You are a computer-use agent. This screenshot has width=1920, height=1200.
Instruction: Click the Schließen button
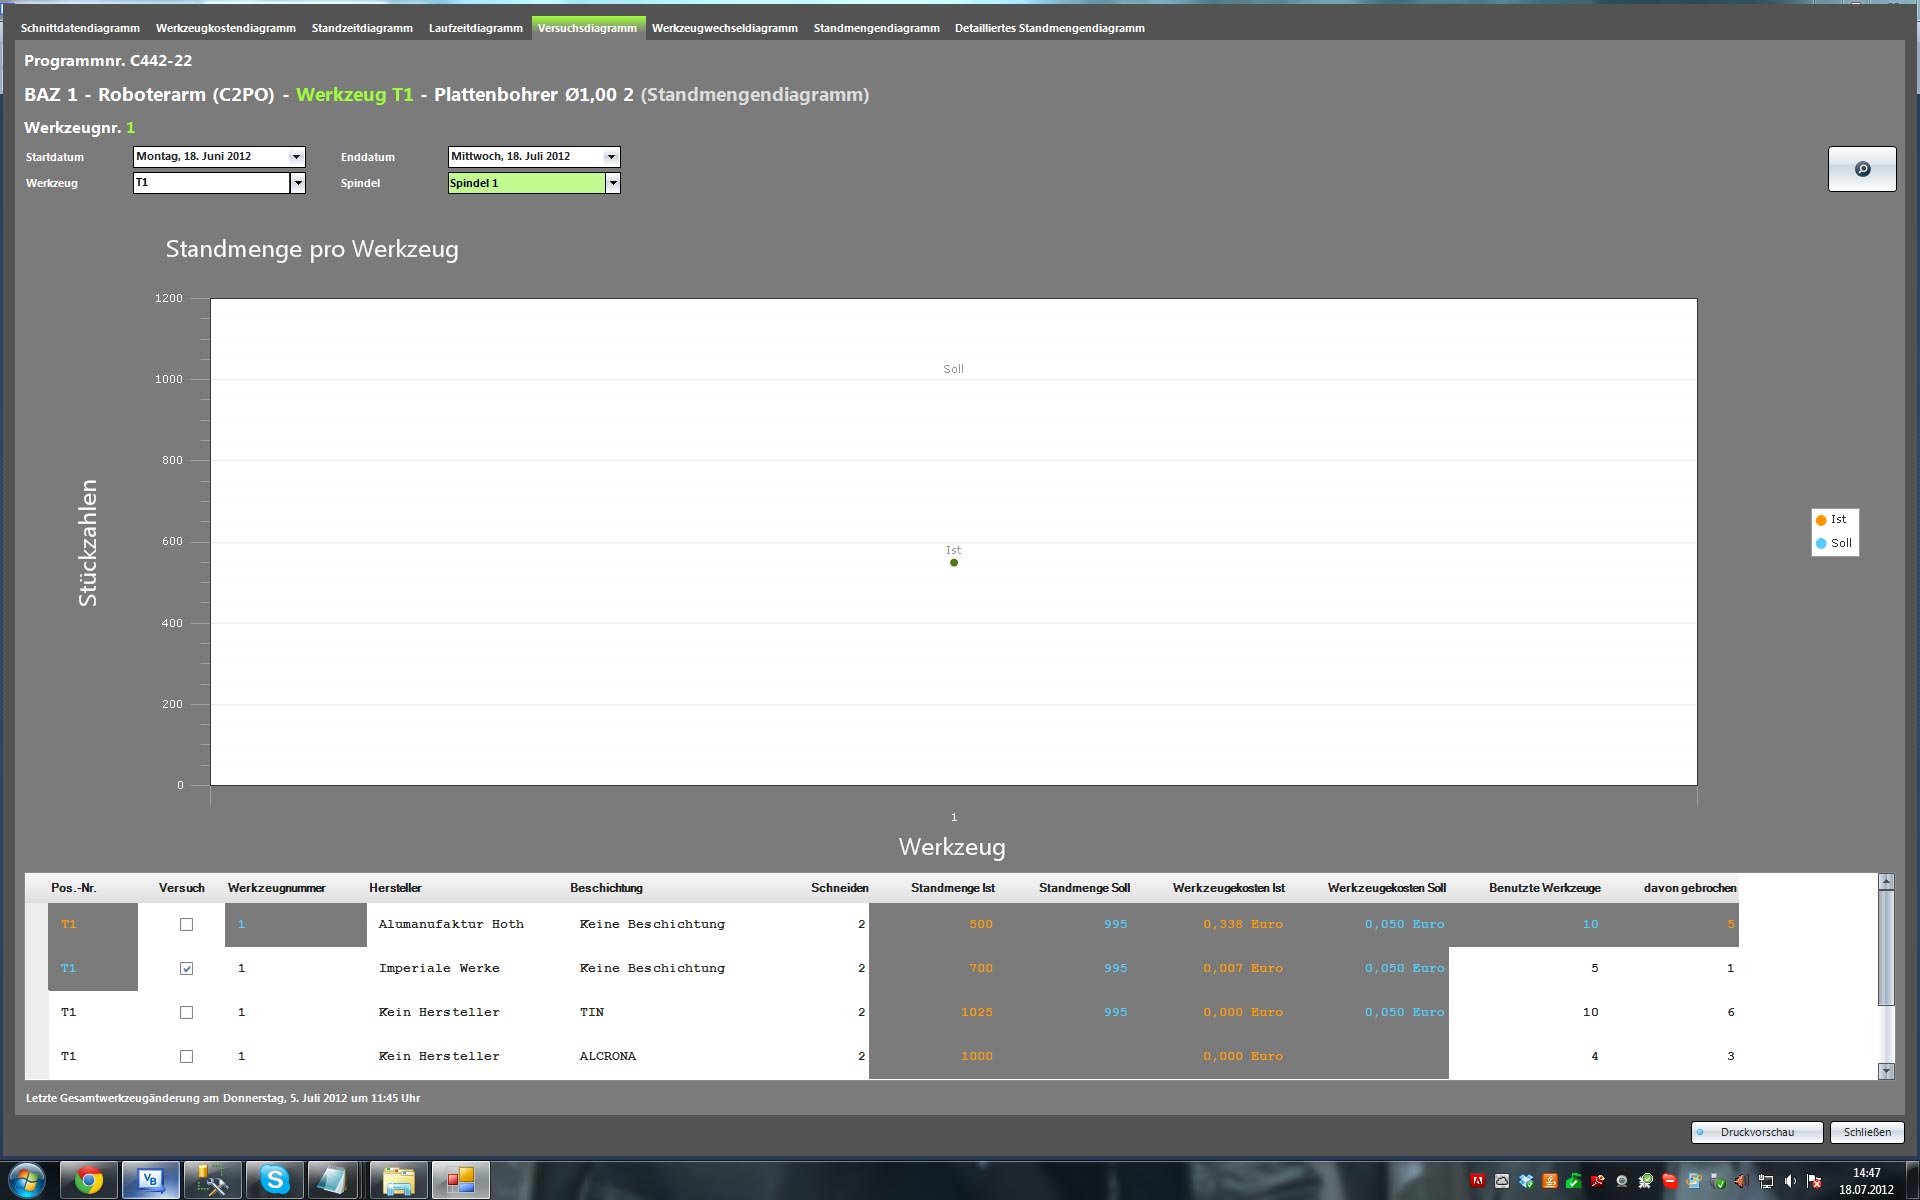pyautogui.click(x=1866, y=1132)
